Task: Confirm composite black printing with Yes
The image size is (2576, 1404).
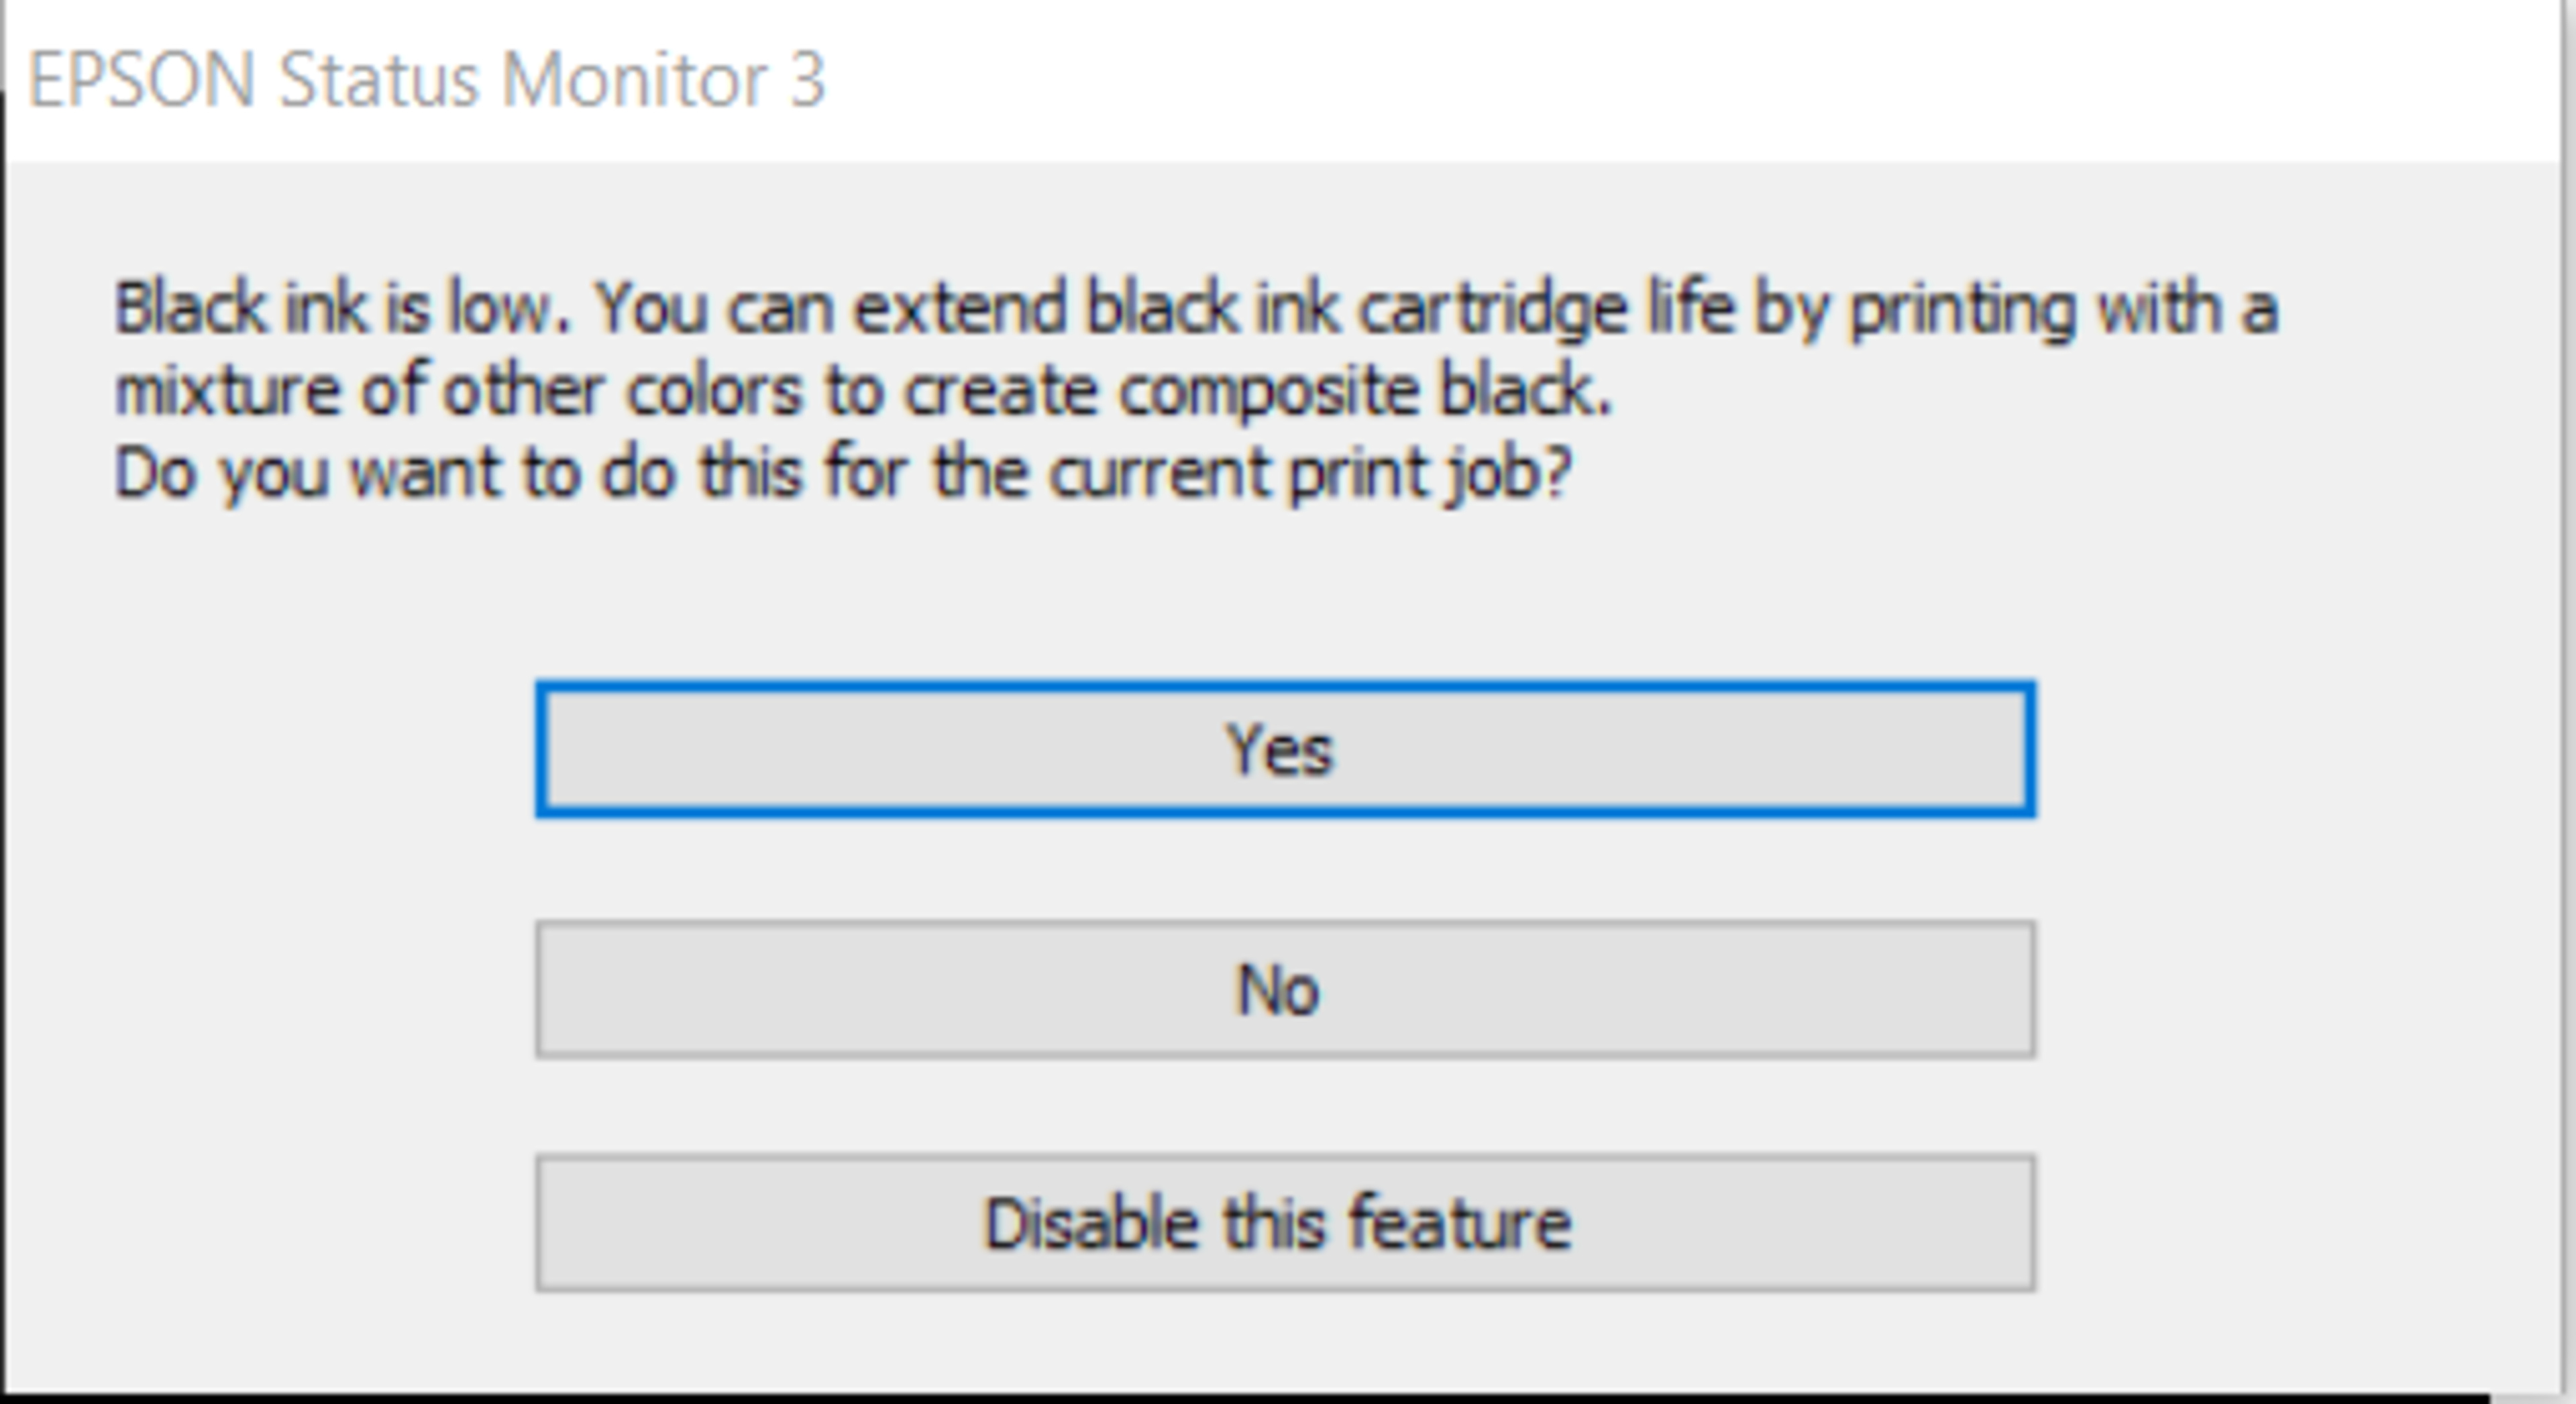Action: (x=1284, y=750)
